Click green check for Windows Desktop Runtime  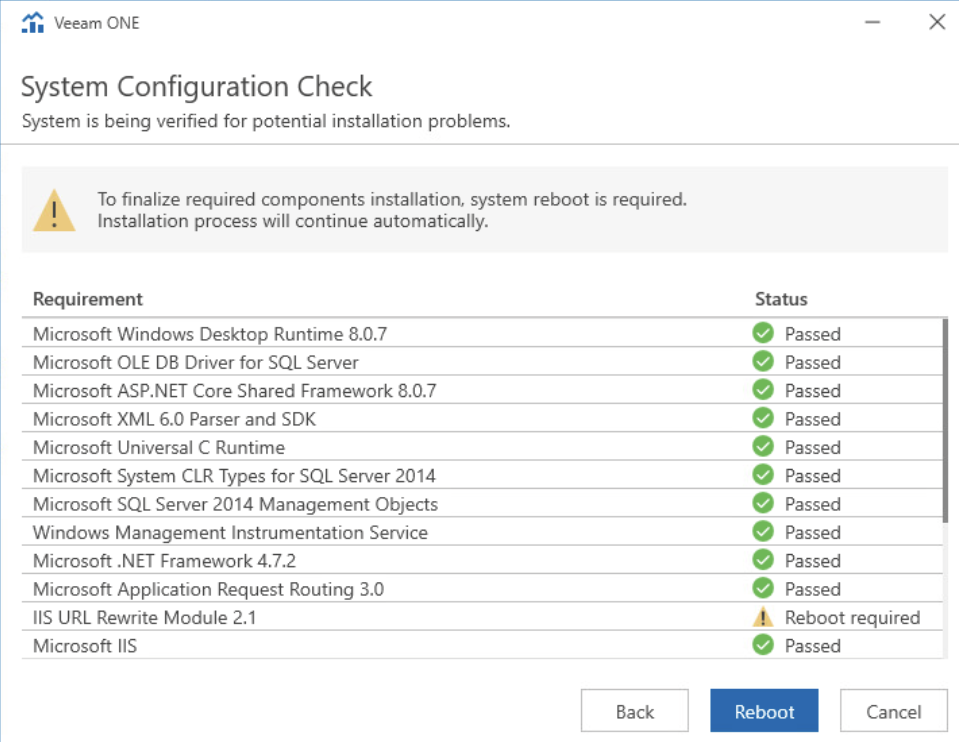[763, 333]
